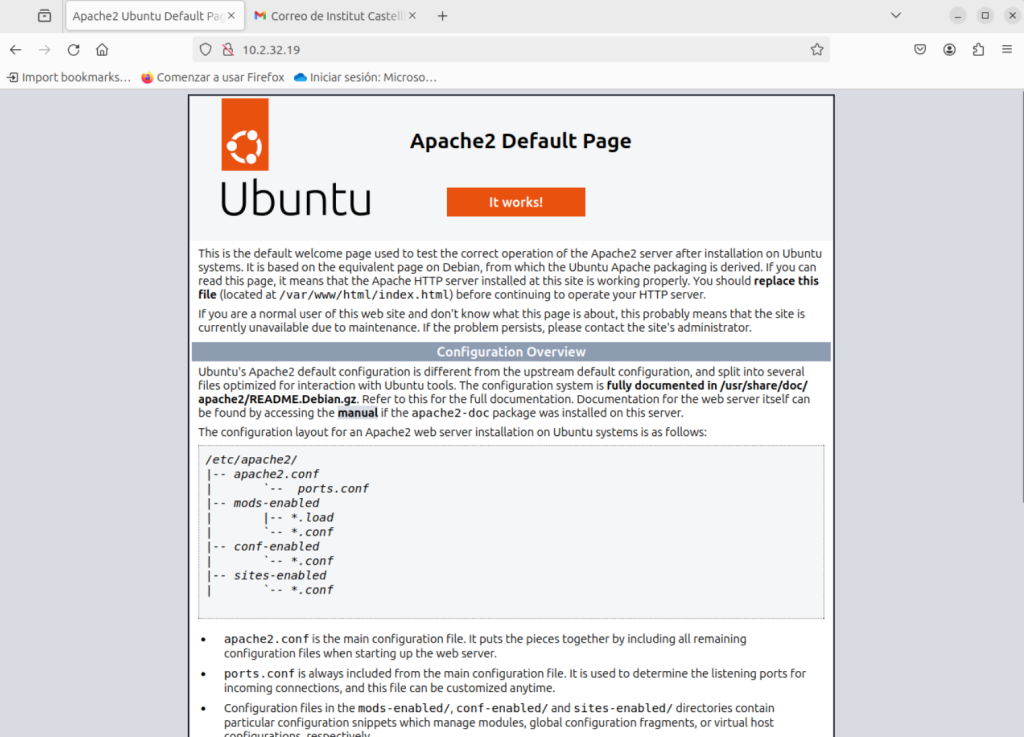This screenshot has height=737, width=1024.
Task: Show the insecure connection padlock info
Action: (x=228, y=50)
